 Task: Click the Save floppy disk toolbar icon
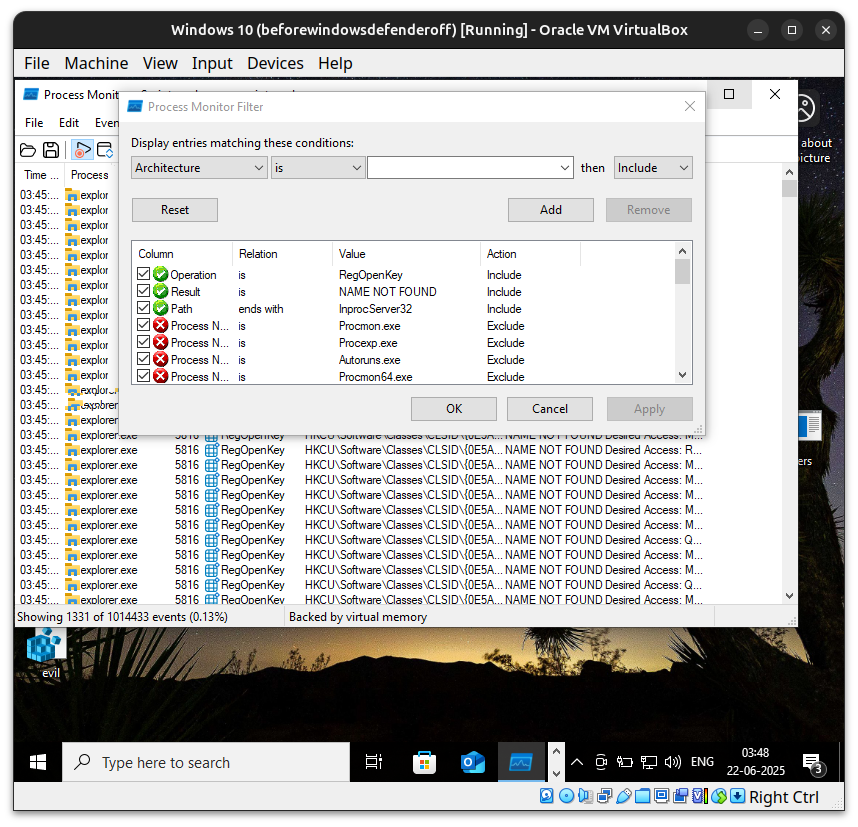(x=51, y=150)
